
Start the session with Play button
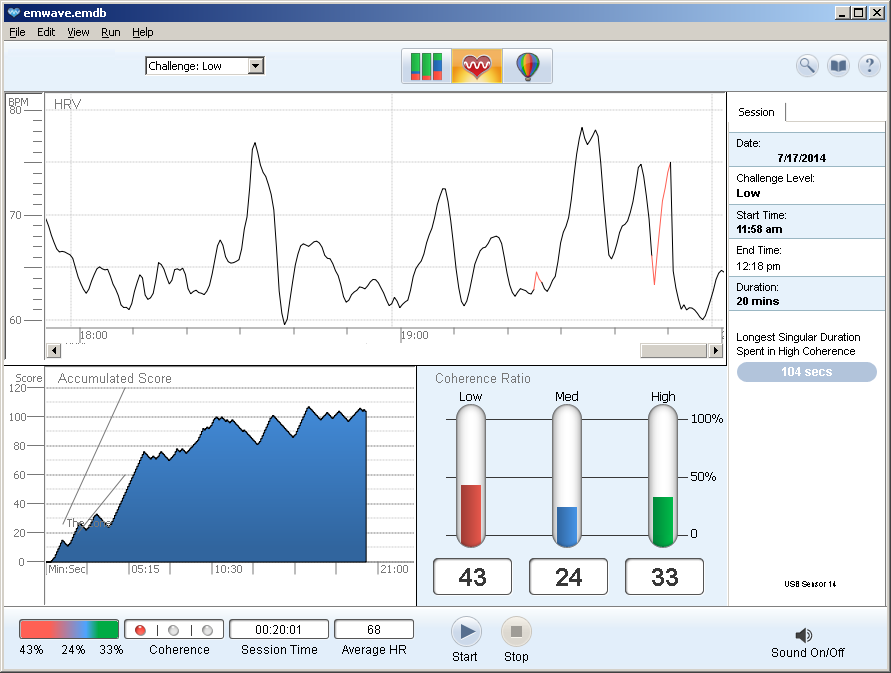point(467,632)
